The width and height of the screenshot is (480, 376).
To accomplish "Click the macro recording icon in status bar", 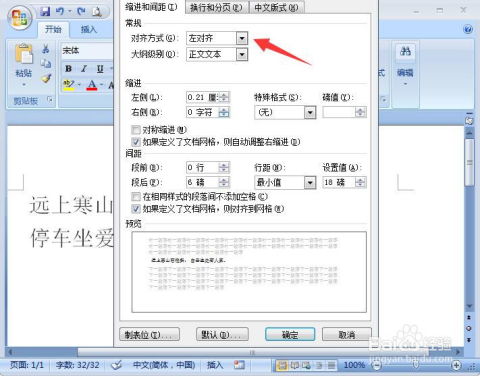I will 239,365.
